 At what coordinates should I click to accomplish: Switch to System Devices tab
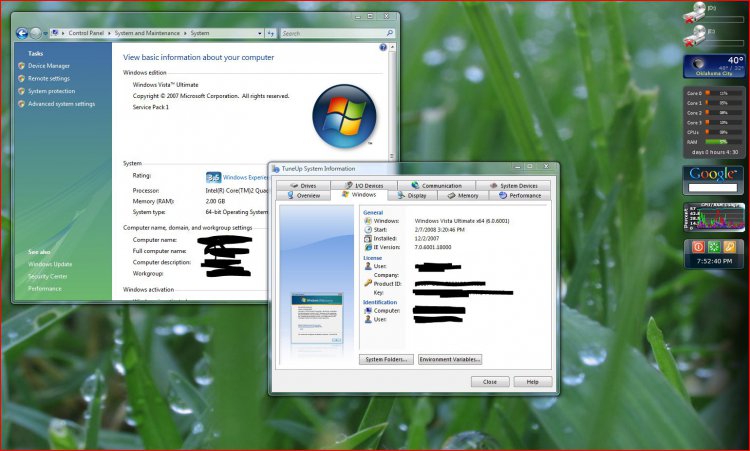tap(513, 186)
